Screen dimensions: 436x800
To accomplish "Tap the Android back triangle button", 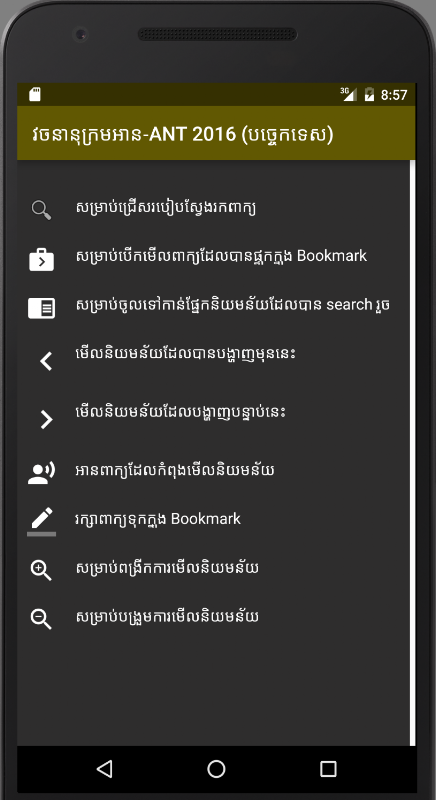I will [x=105, y=768].
